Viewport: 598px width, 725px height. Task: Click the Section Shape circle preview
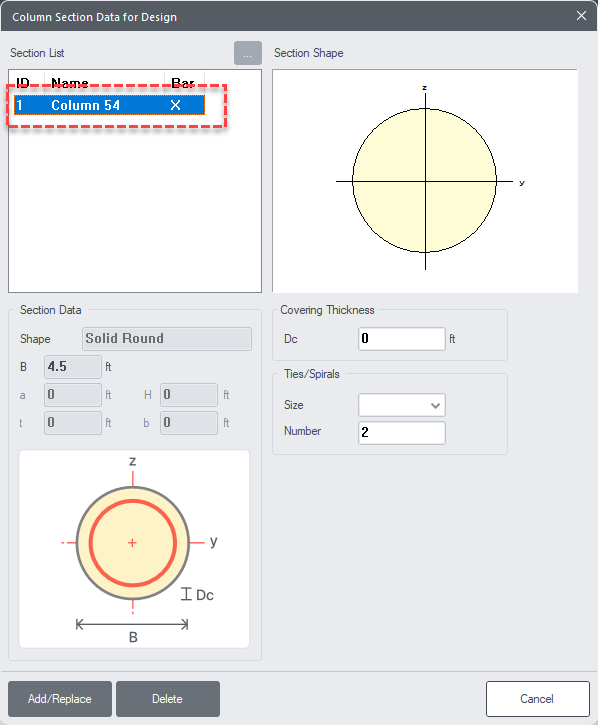(x=425, y=181)
